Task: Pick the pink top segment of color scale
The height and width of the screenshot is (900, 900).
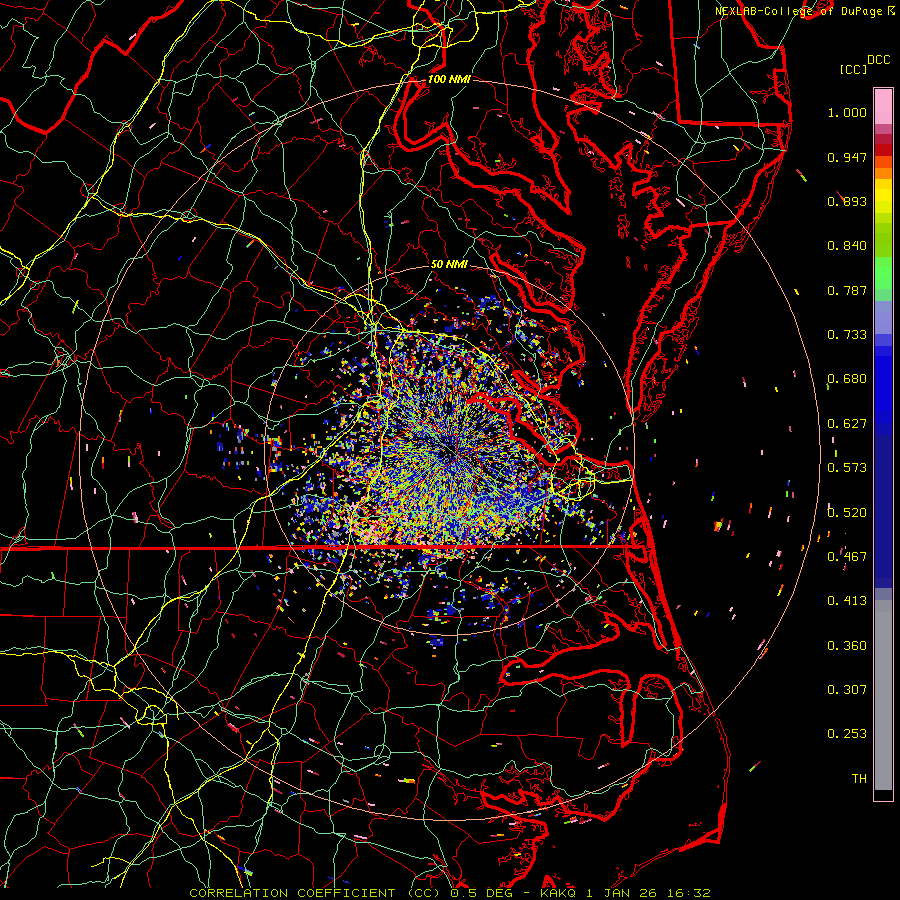Action: 883,107
